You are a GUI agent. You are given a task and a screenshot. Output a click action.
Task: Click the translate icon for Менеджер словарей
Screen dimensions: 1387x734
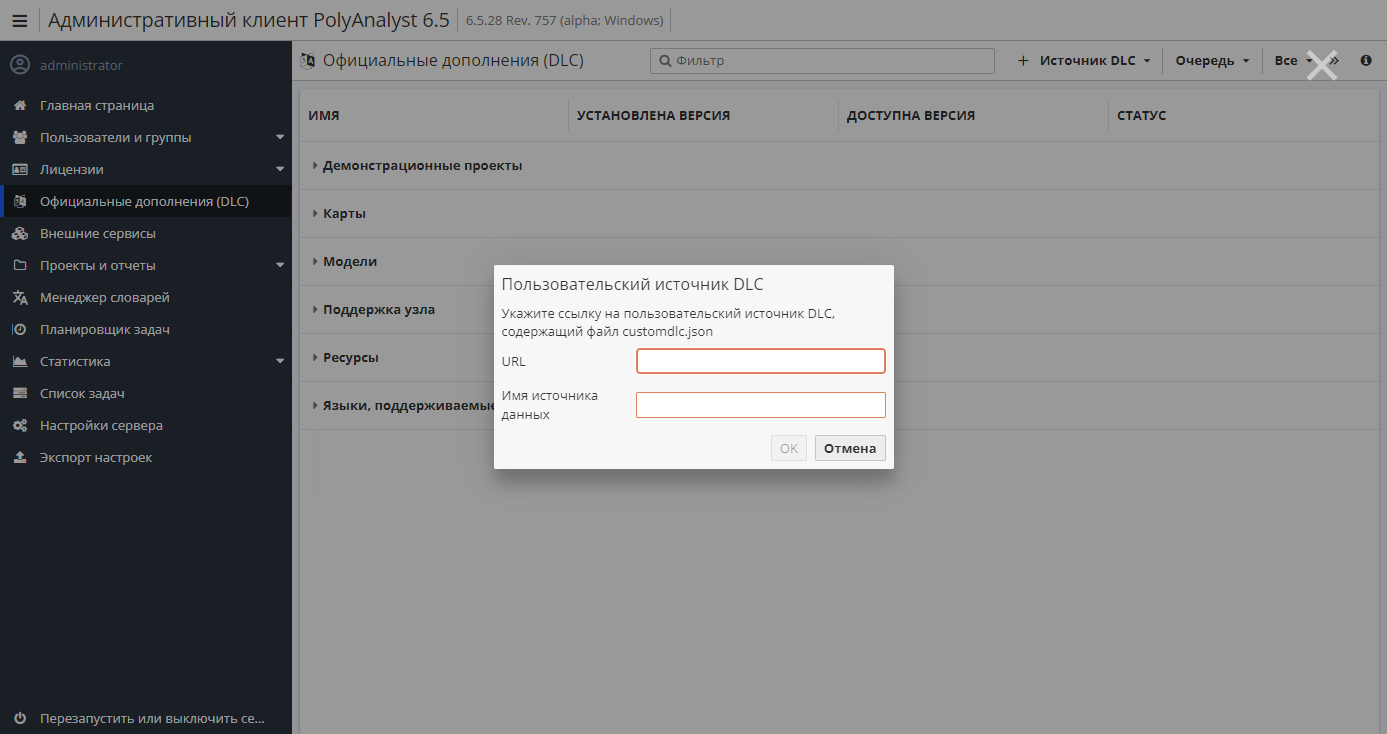pos(20,297)
